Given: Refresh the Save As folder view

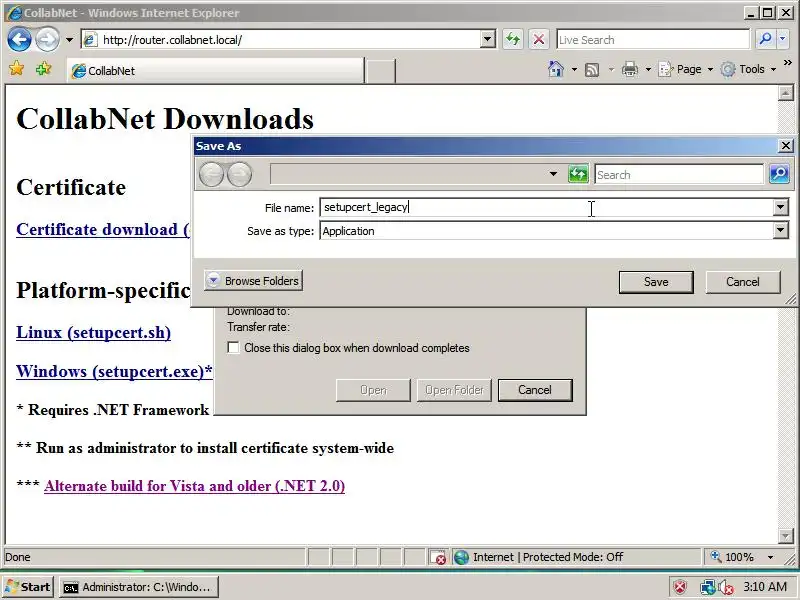Looking at the screenshot, I should pyautogui.click(x=578, y=174).
